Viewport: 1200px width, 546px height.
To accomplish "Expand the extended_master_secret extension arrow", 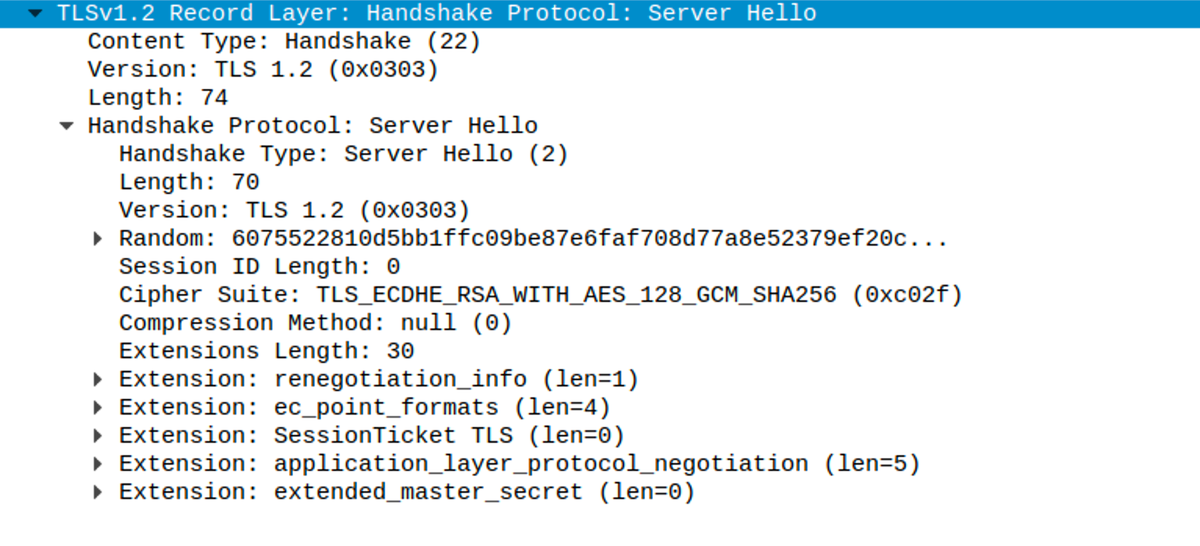I will coord(97,492).
